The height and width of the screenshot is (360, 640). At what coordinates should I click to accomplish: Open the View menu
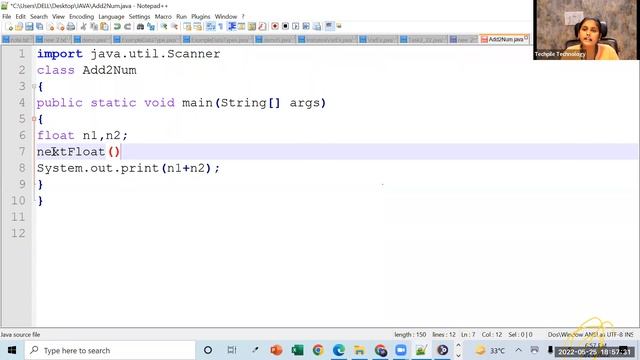click(x=58, y=16)
